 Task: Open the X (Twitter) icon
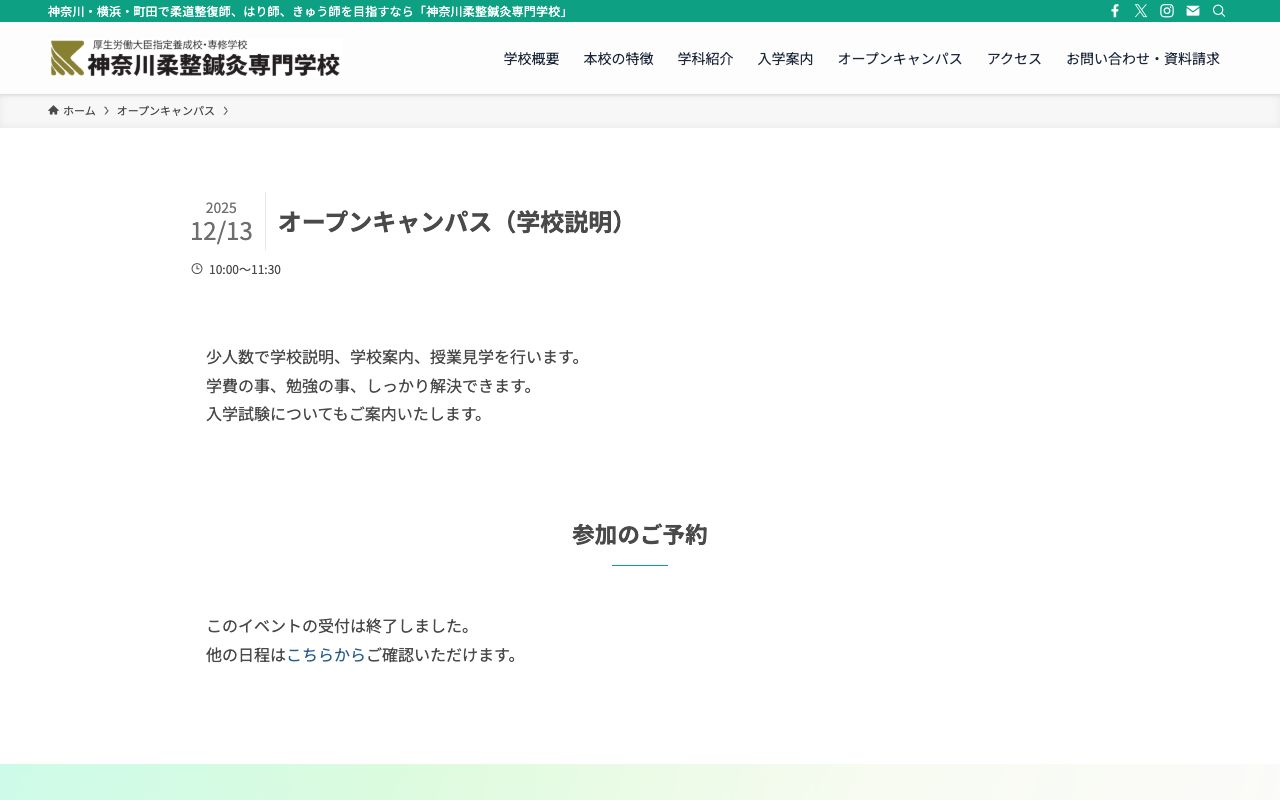pyautogui.click(x=1141, y=11)
